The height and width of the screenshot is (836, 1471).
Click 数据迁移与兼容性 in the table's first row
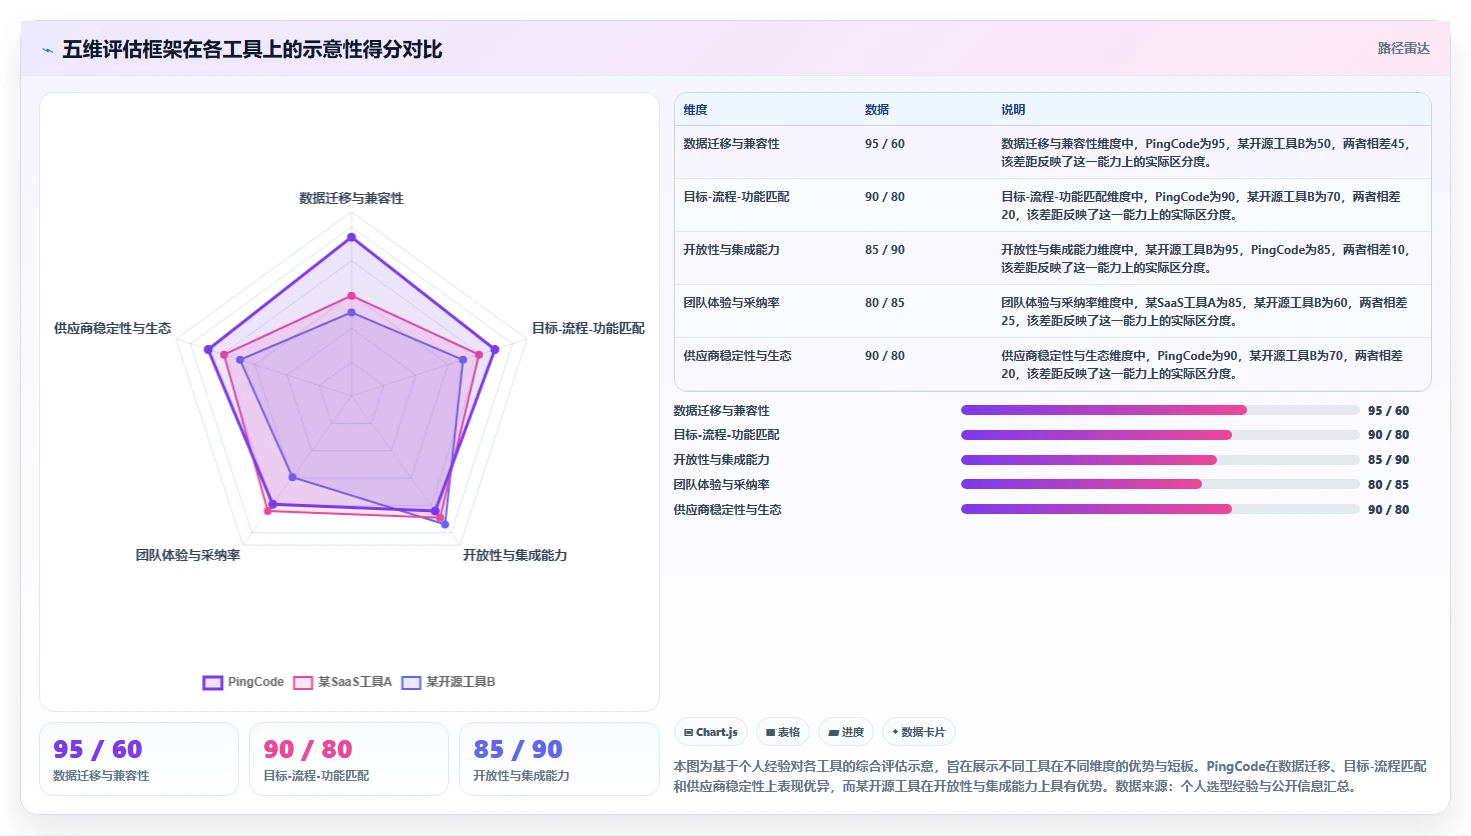732,144
